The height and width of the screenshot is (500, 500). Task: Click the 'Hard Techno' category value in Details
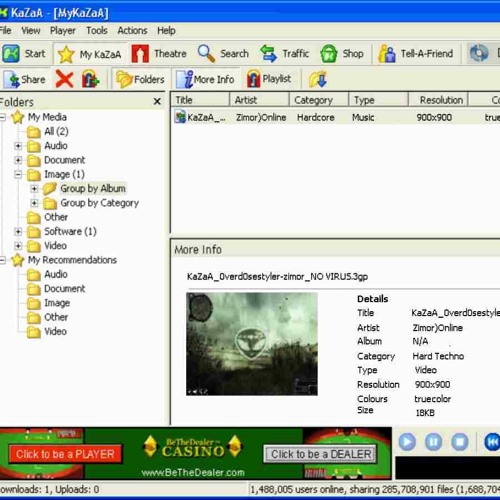click(x=438, y=356)
